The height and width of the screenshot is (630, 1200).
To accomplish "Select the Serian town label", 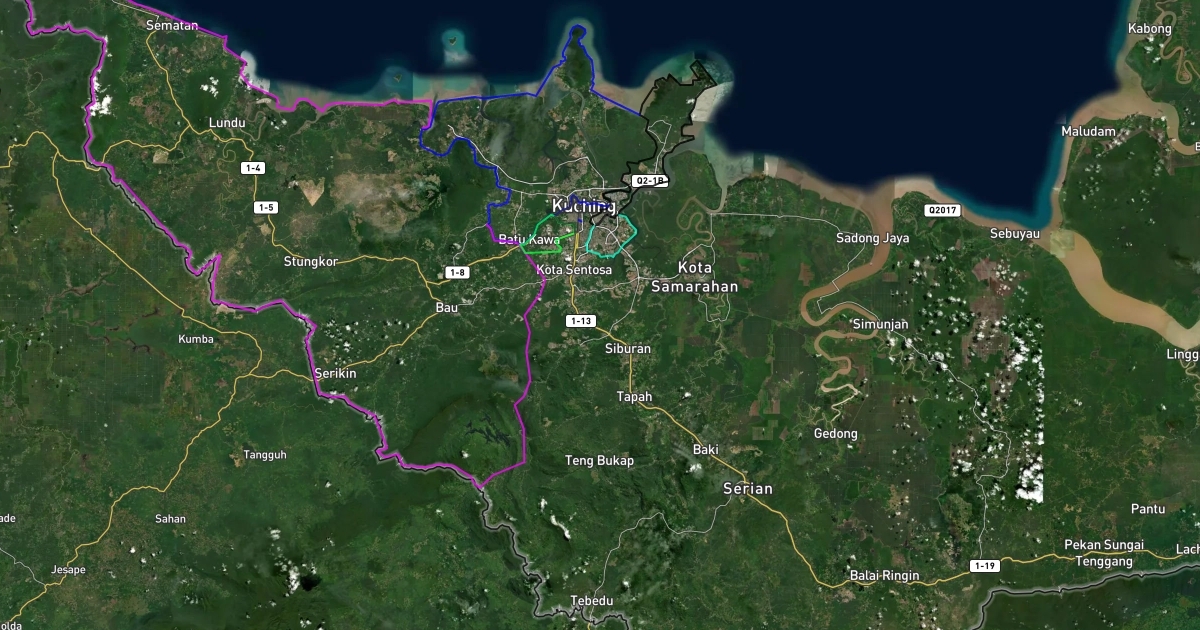I will [x=748, y=489].
